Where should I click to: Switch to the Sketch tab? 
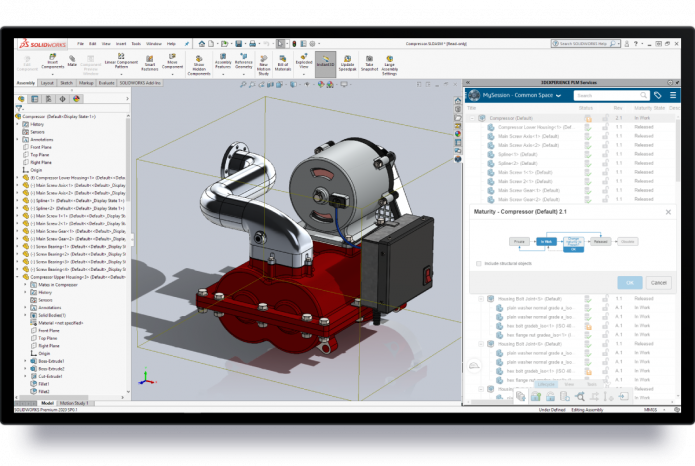point(66,83)
